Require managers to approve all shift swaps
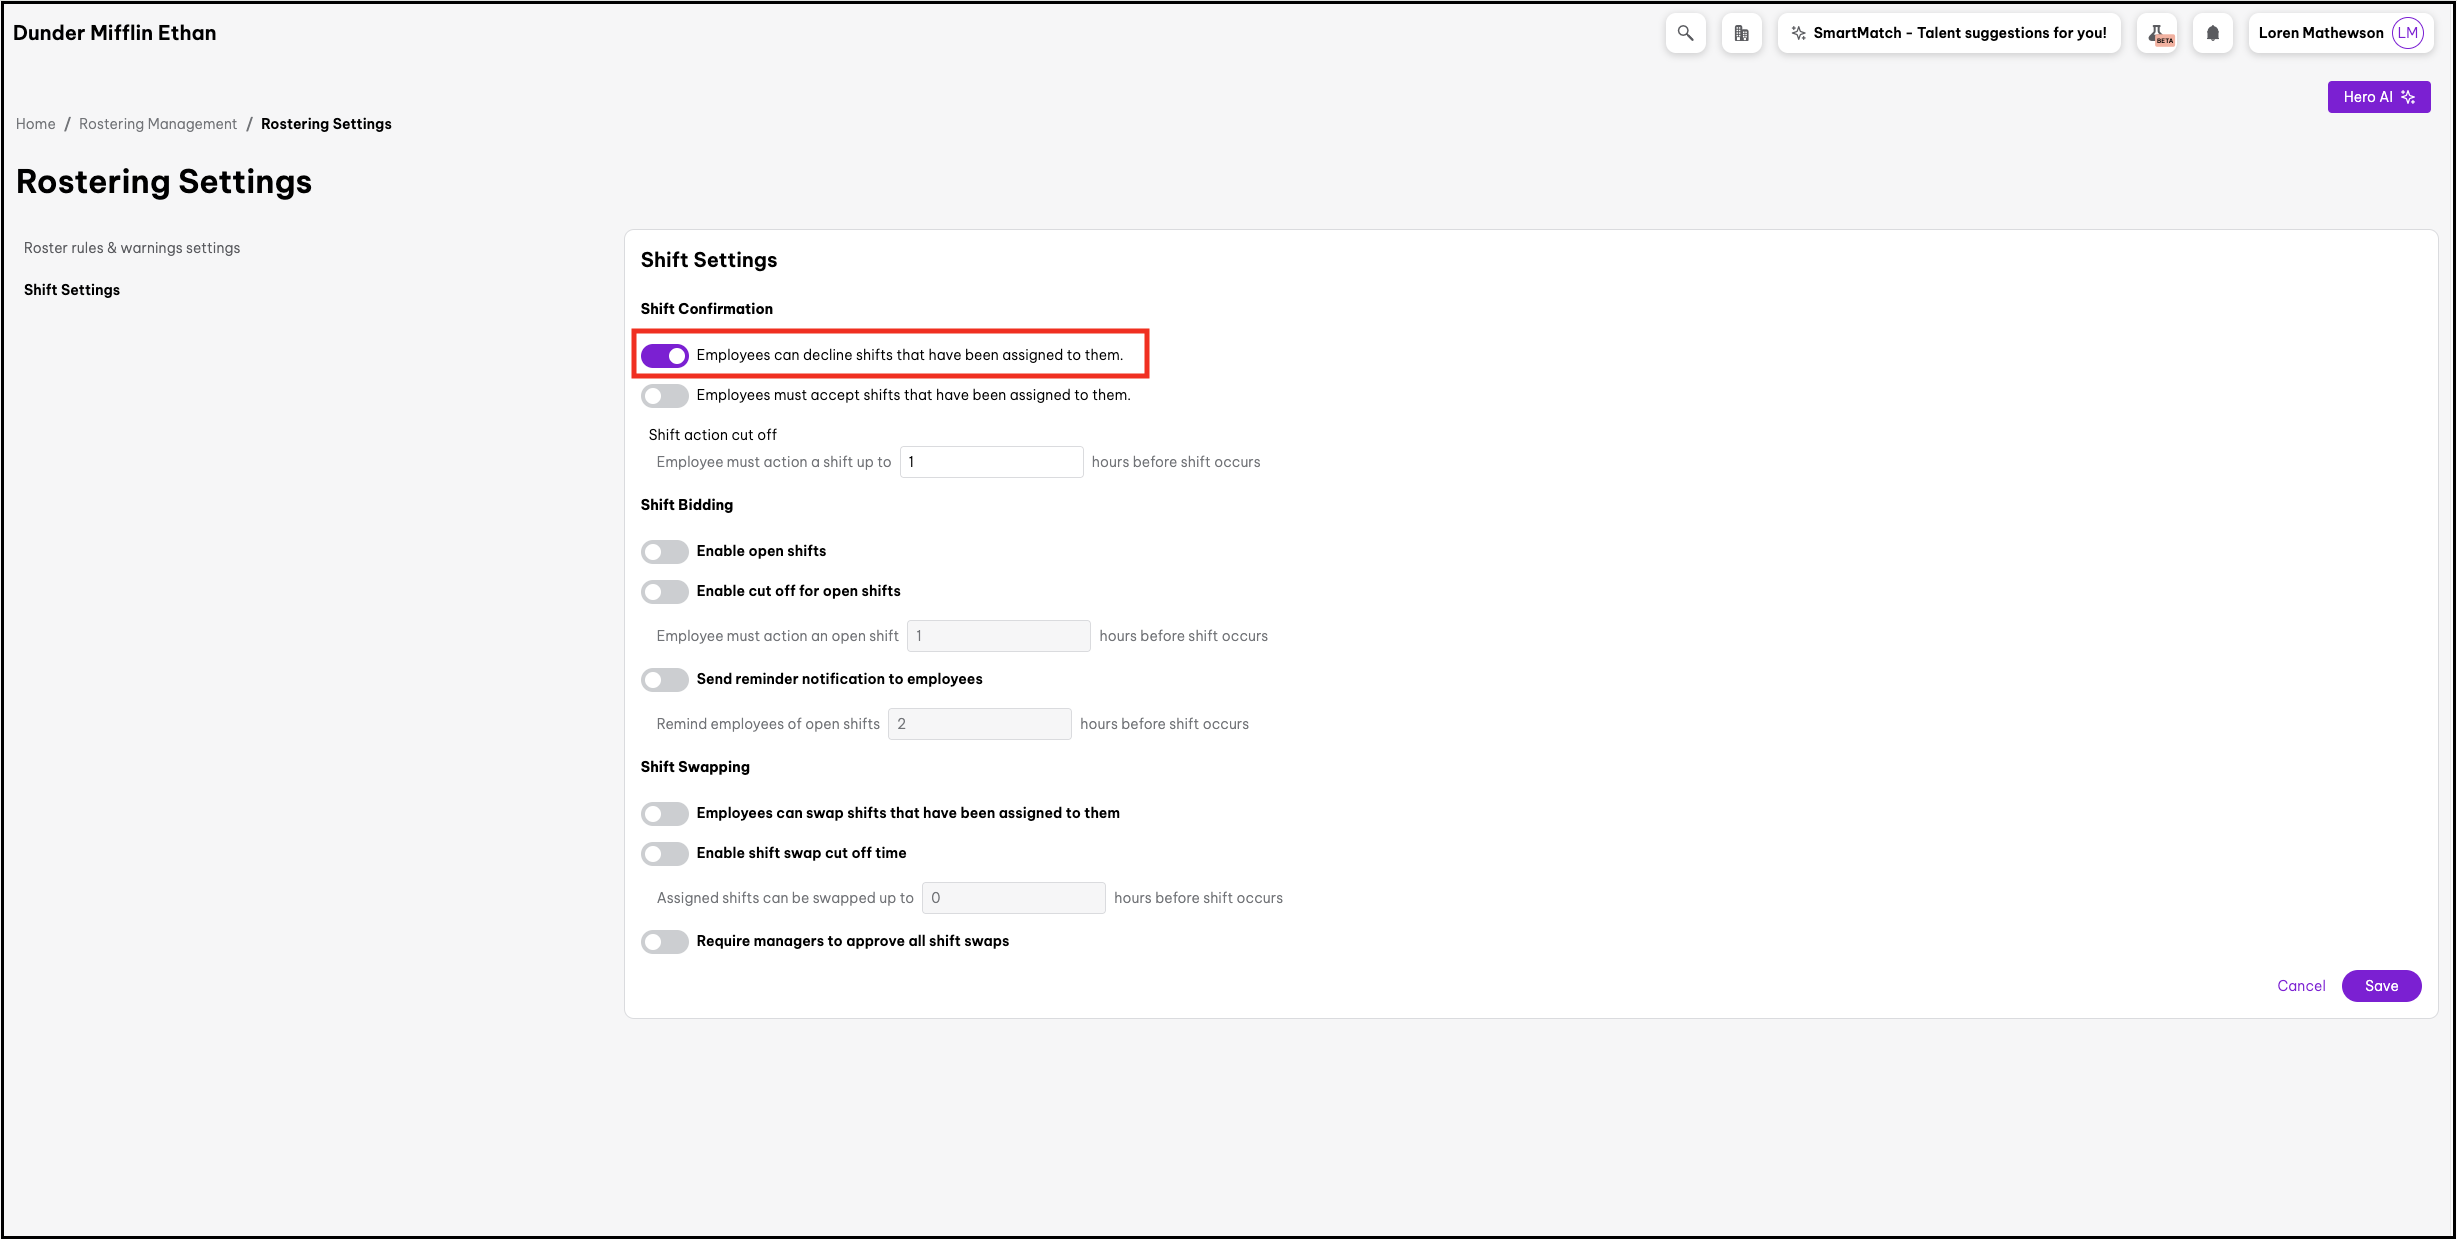2457x1239 pixels. coord(665,941)
